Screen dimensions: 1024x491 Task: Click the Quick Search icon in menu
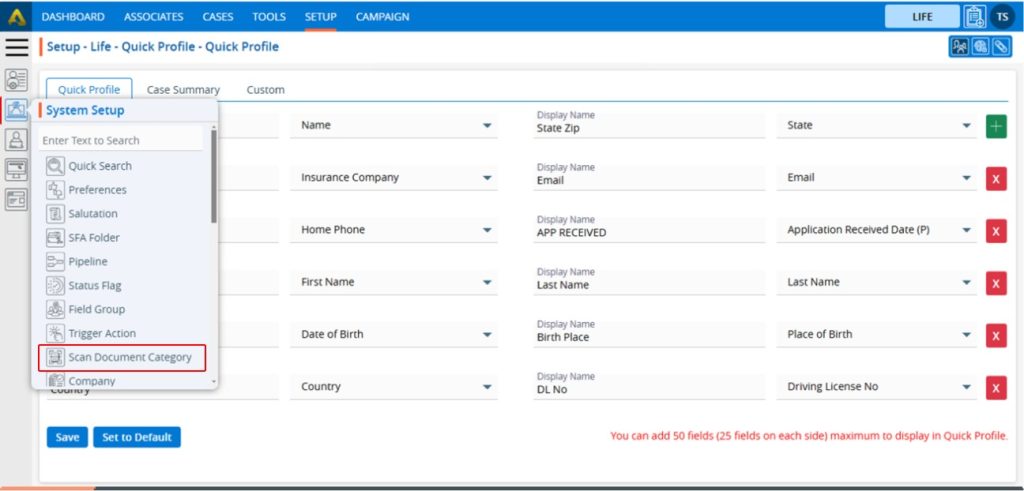[x=55, y=166]
